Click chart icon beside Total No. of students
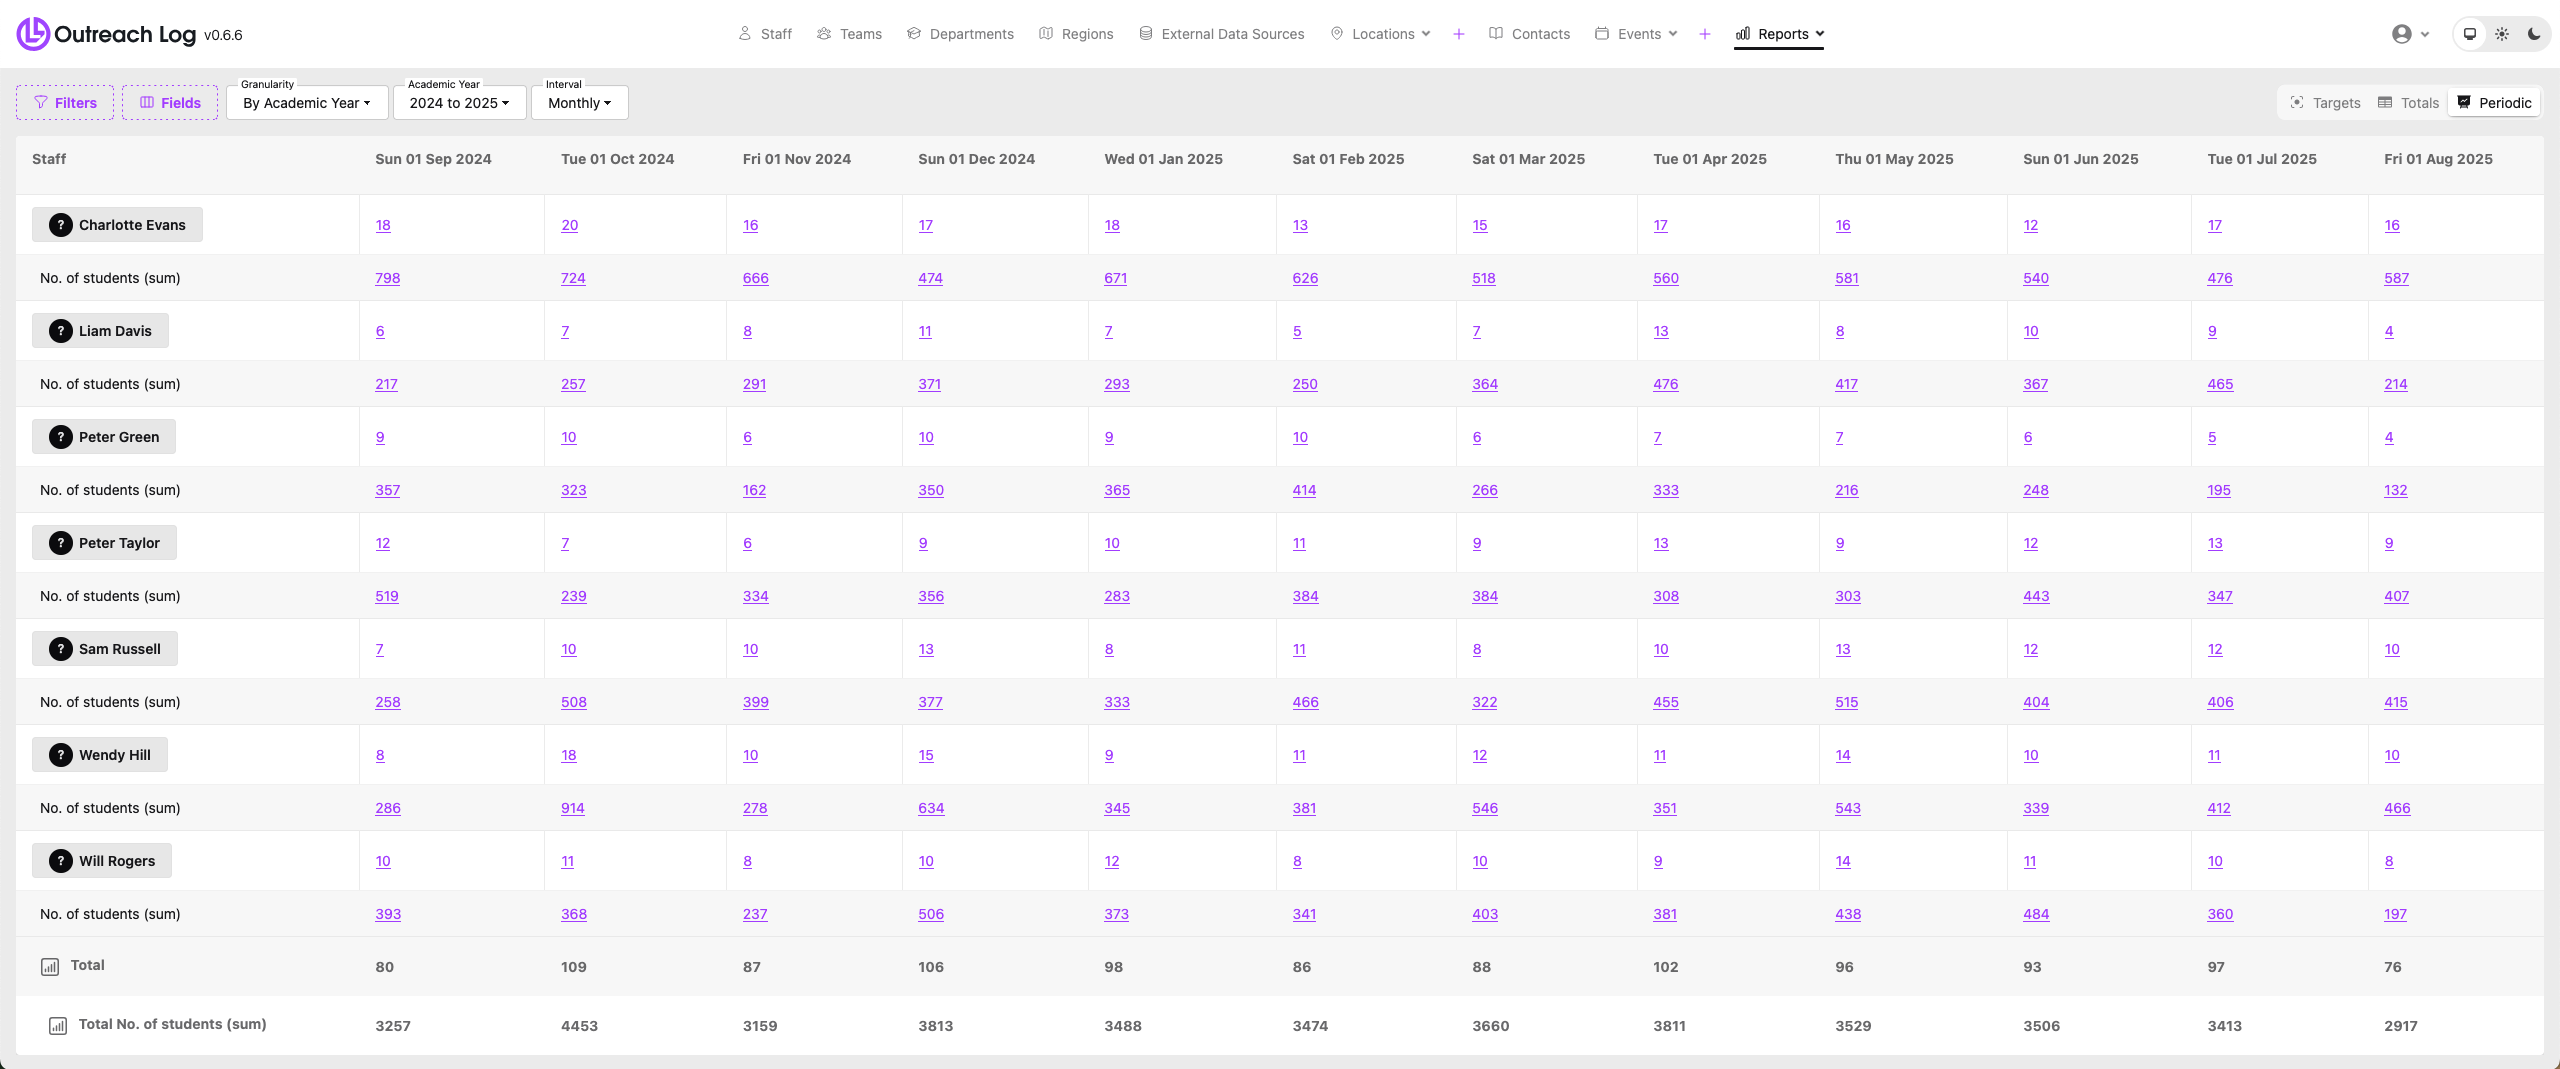Screen dimensions: 2560x1069 pos(58,1026)
